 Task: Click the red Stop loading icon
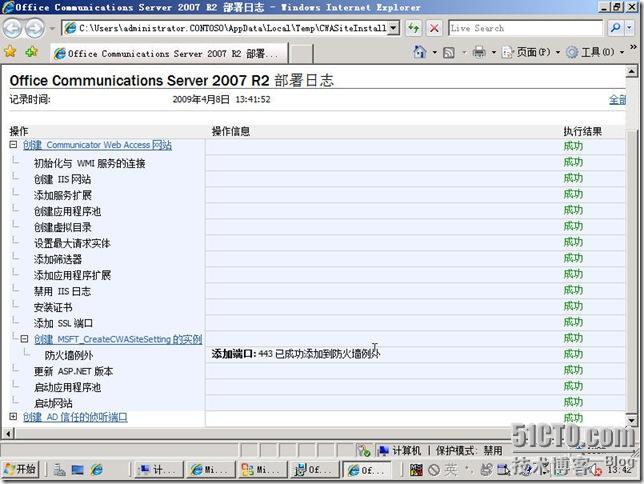point(434,28)
